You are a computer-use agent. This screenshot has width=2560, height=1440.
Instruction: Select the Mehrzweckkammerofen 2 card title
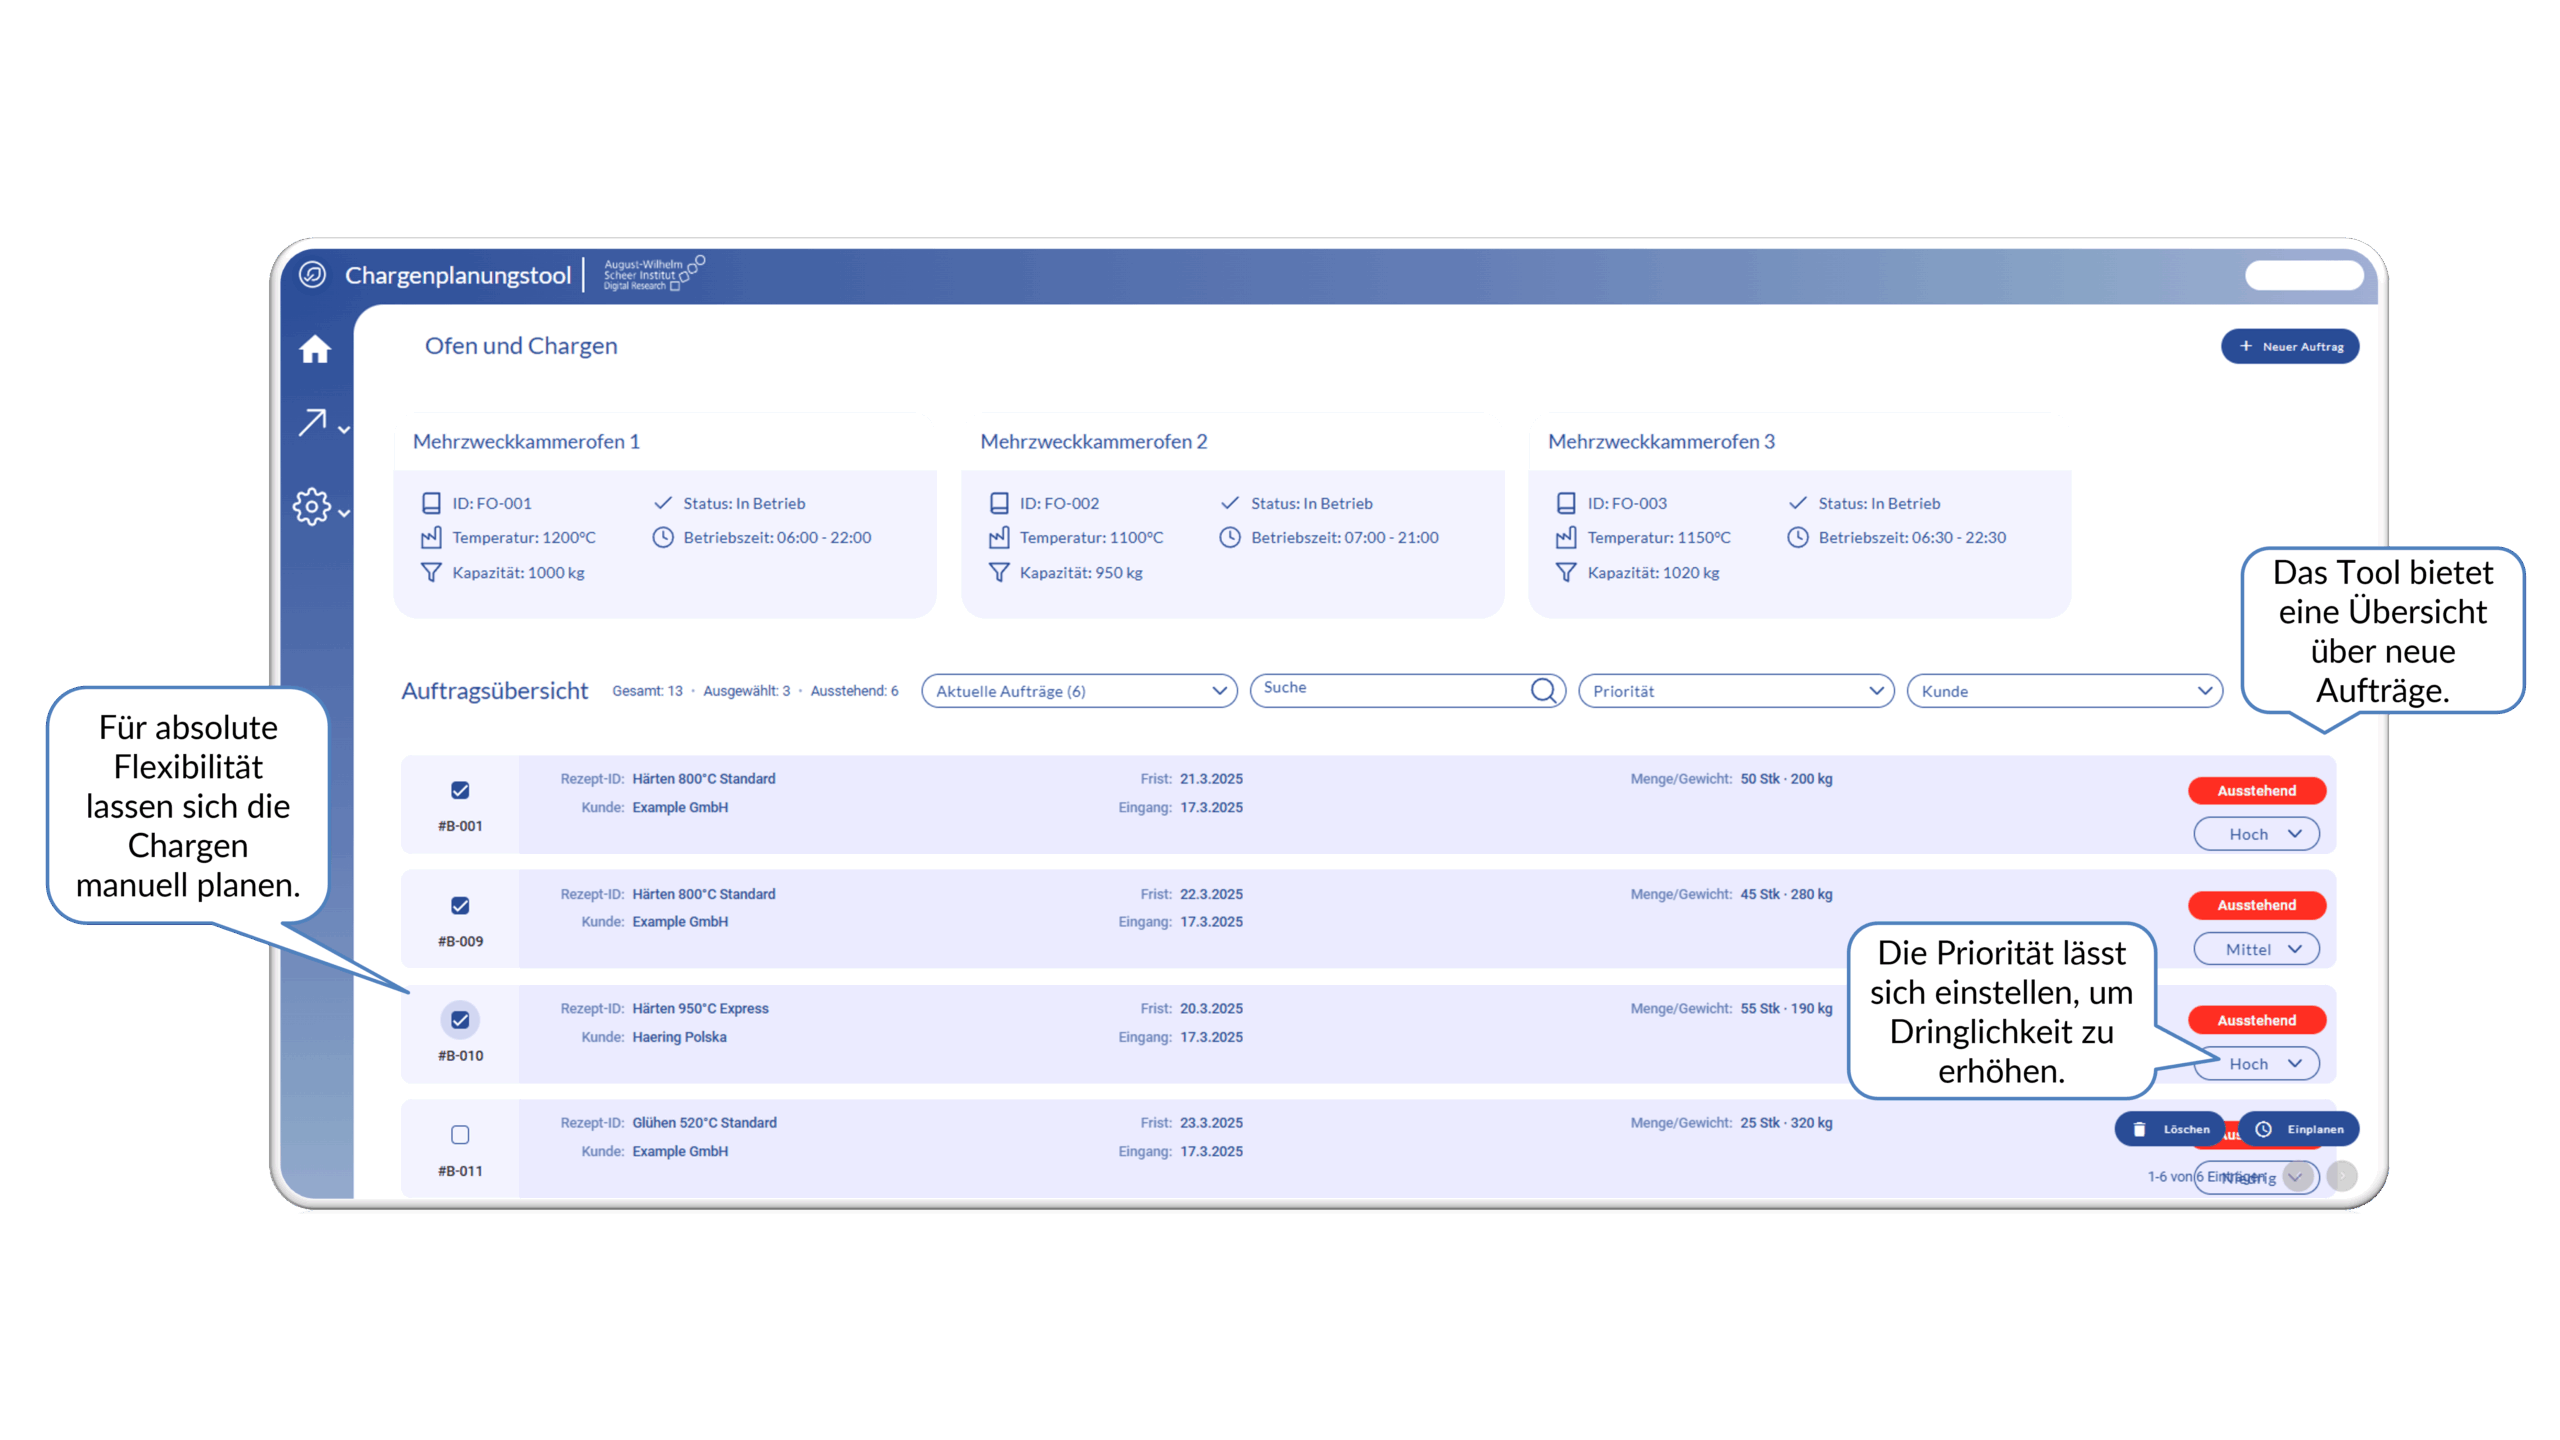(1093, 441)
